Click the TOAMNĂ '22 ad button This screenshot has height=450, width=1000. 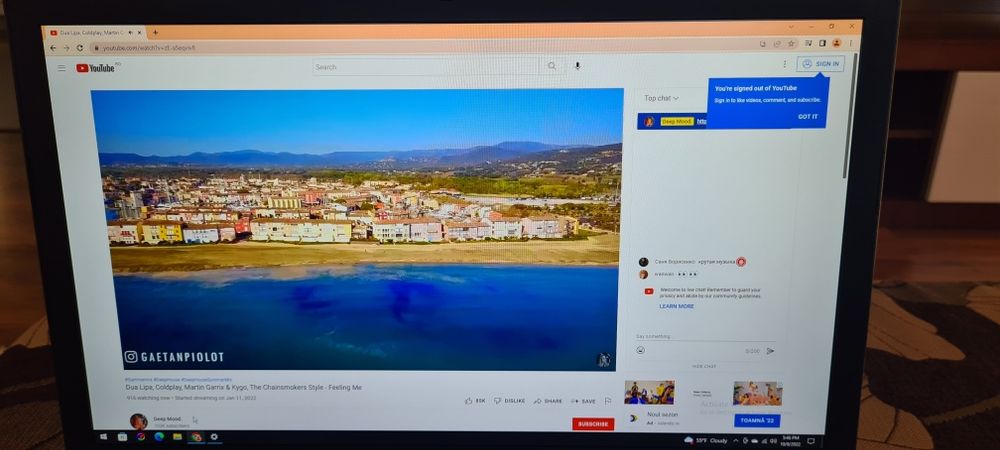coord(757,421)
